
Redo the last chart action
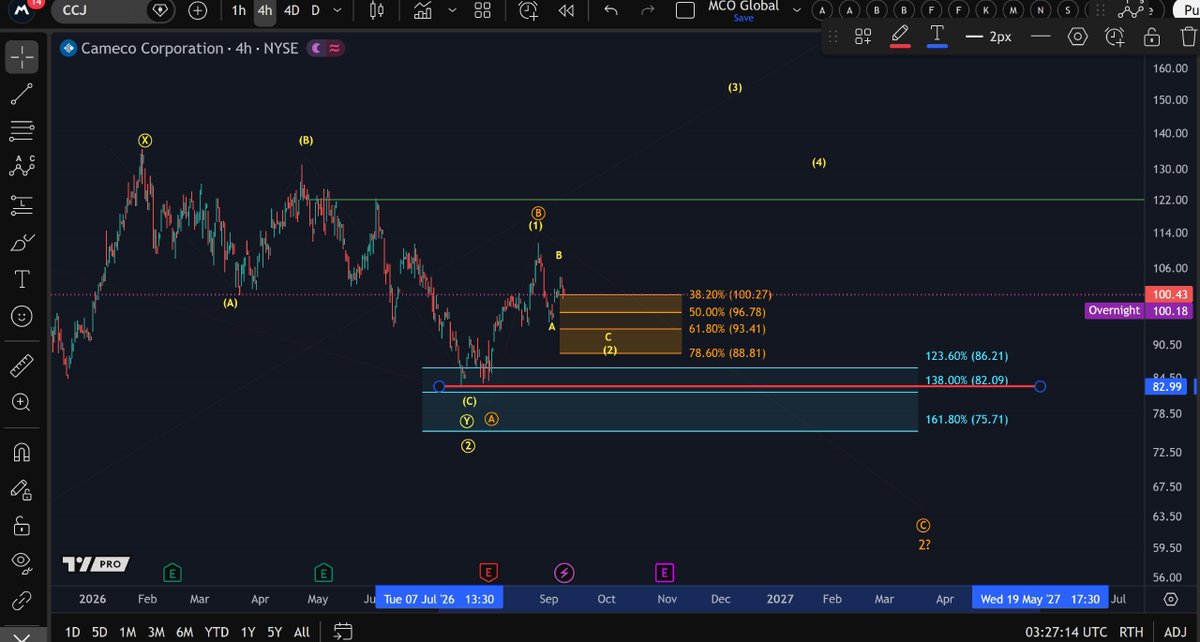tap(647, 11)
